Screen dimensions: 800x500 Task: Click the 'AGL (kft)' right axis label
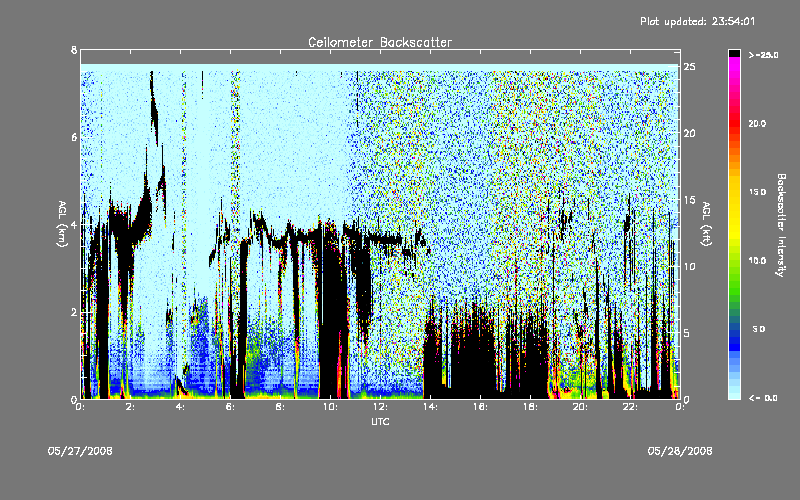(x=707, y=224)
